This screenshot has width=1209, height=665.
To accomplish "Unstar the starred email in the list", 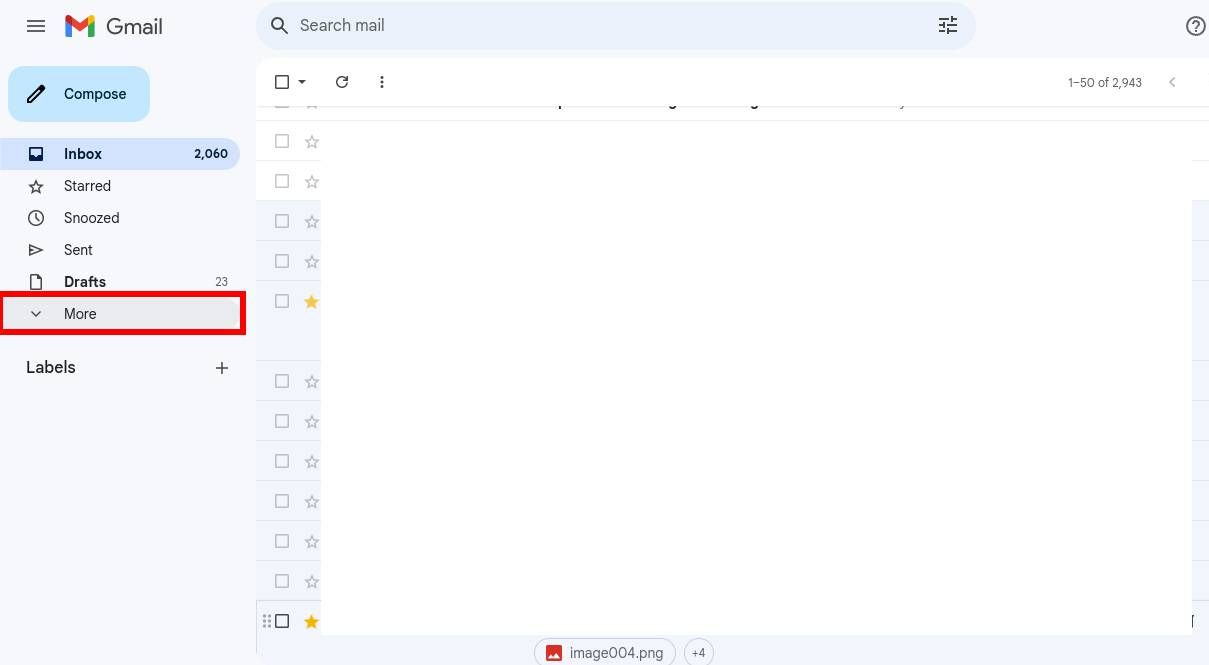I will tap(311, 301).
